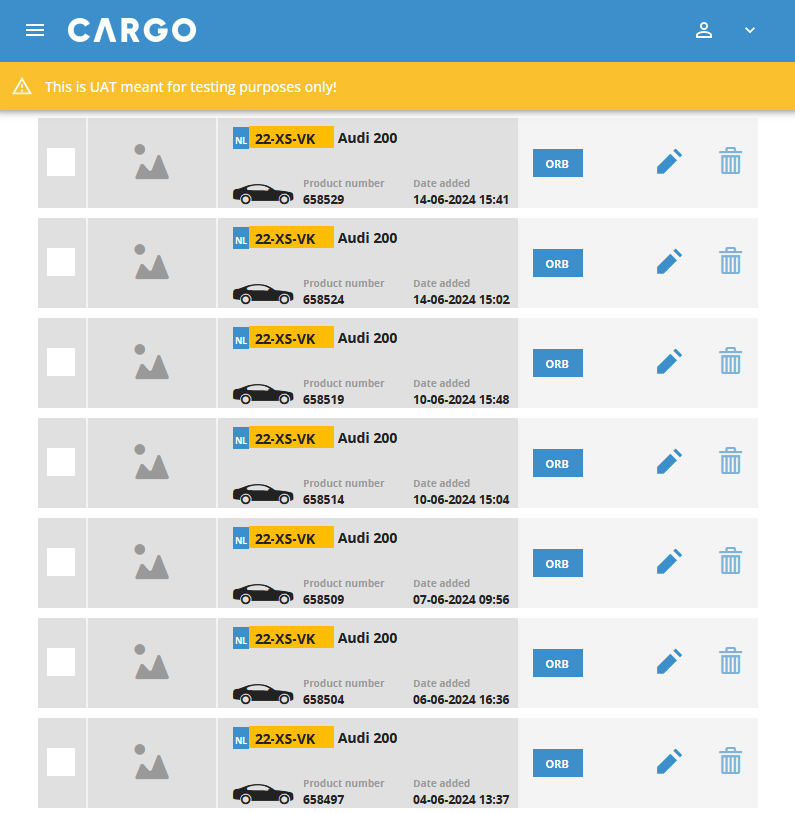Open the hamburger navigation menu
This screenshot has width=795, height=813.
point(35,30)
